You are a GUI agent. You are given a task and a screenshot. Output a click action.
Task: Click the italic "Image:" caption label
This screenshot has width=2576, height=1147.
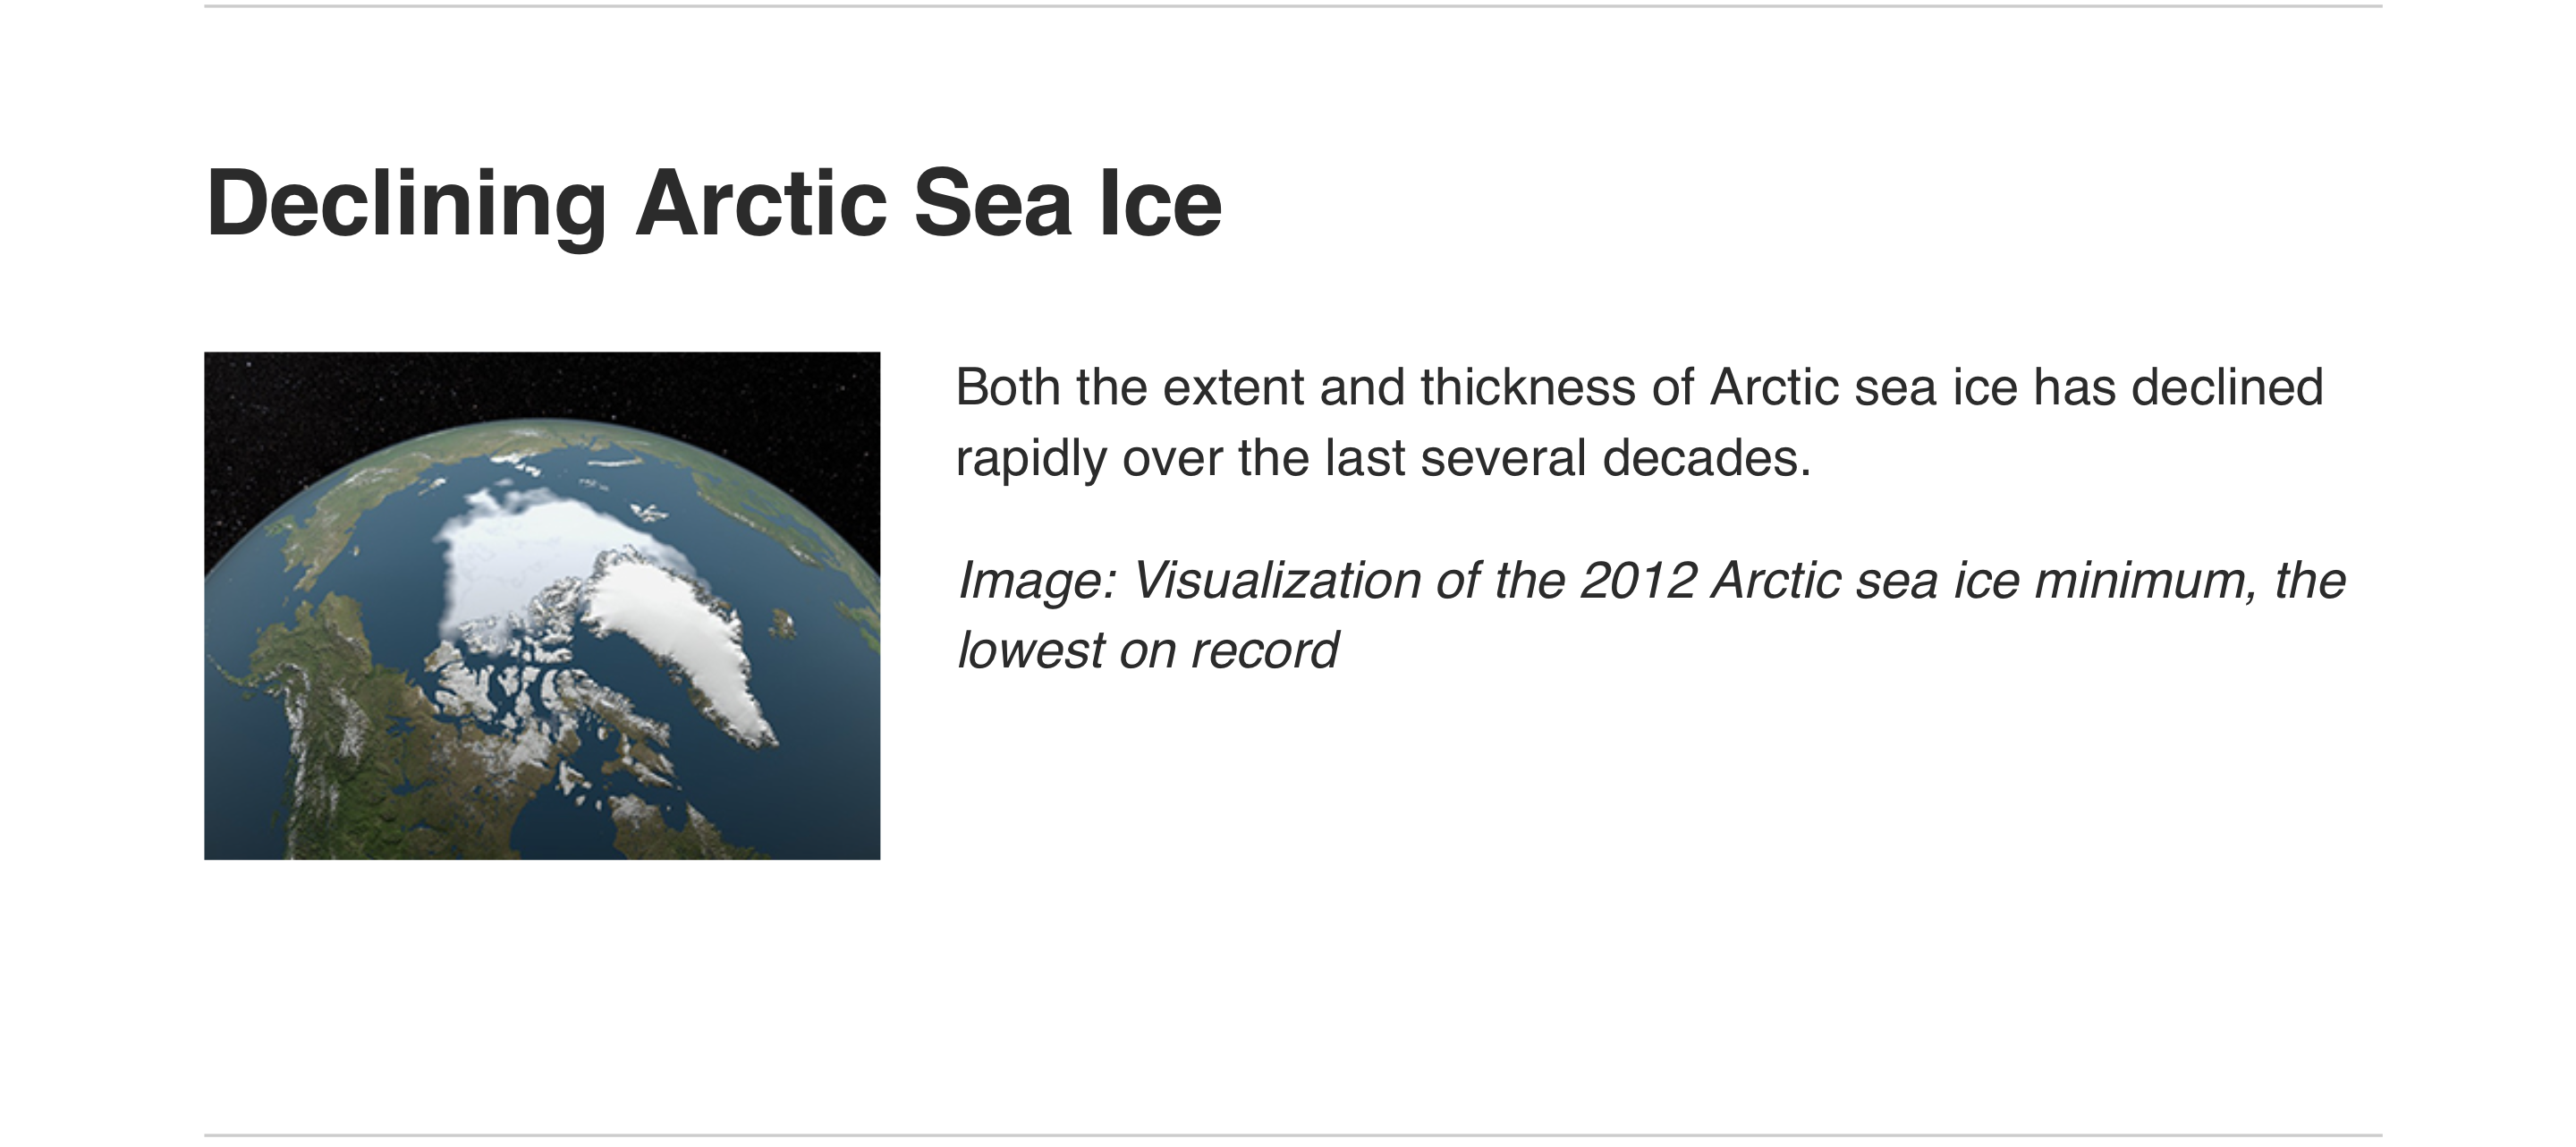click(1036, 580)
